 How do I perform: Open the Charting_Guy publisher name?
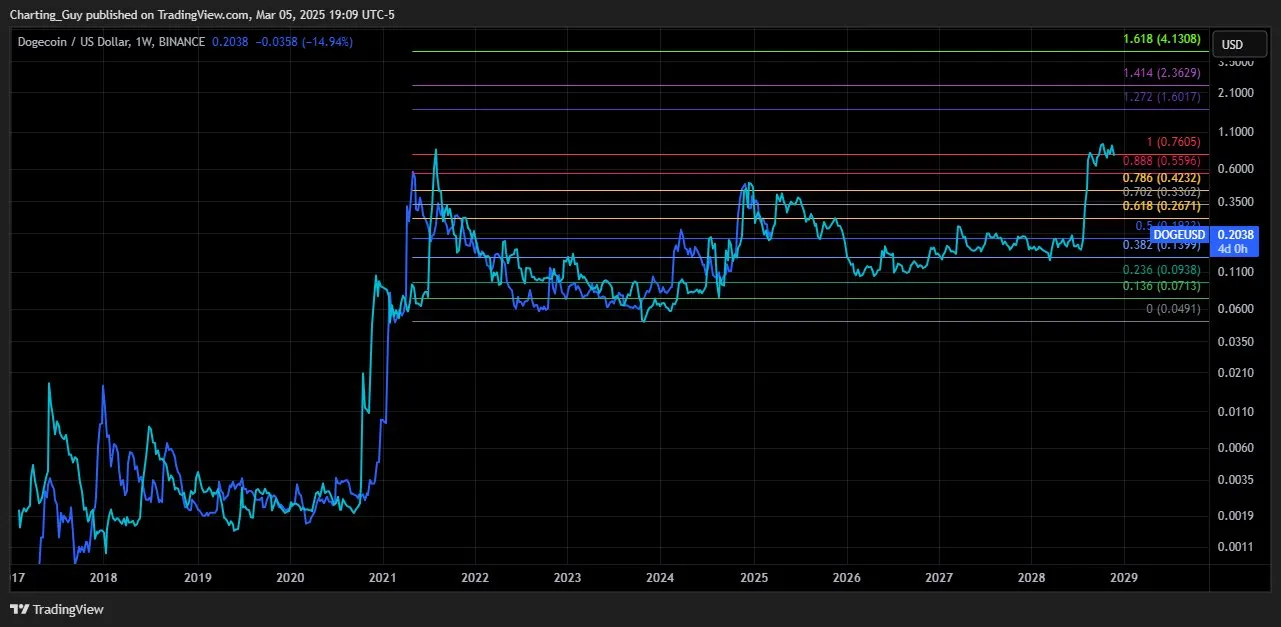coord(45,14)
